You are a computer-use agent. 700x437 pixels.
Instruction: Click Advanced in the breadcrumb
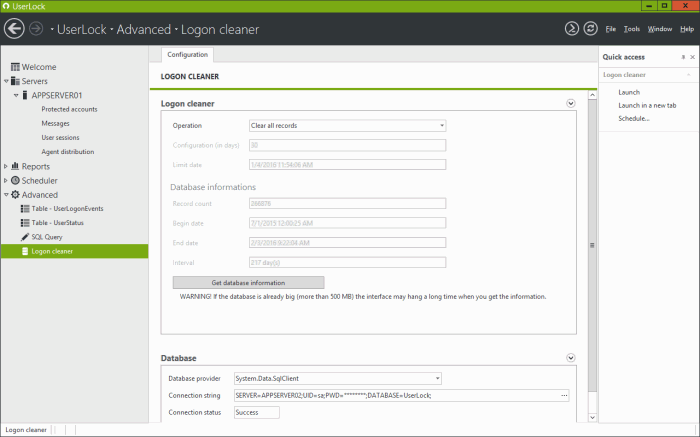click(x=143, y=29)
